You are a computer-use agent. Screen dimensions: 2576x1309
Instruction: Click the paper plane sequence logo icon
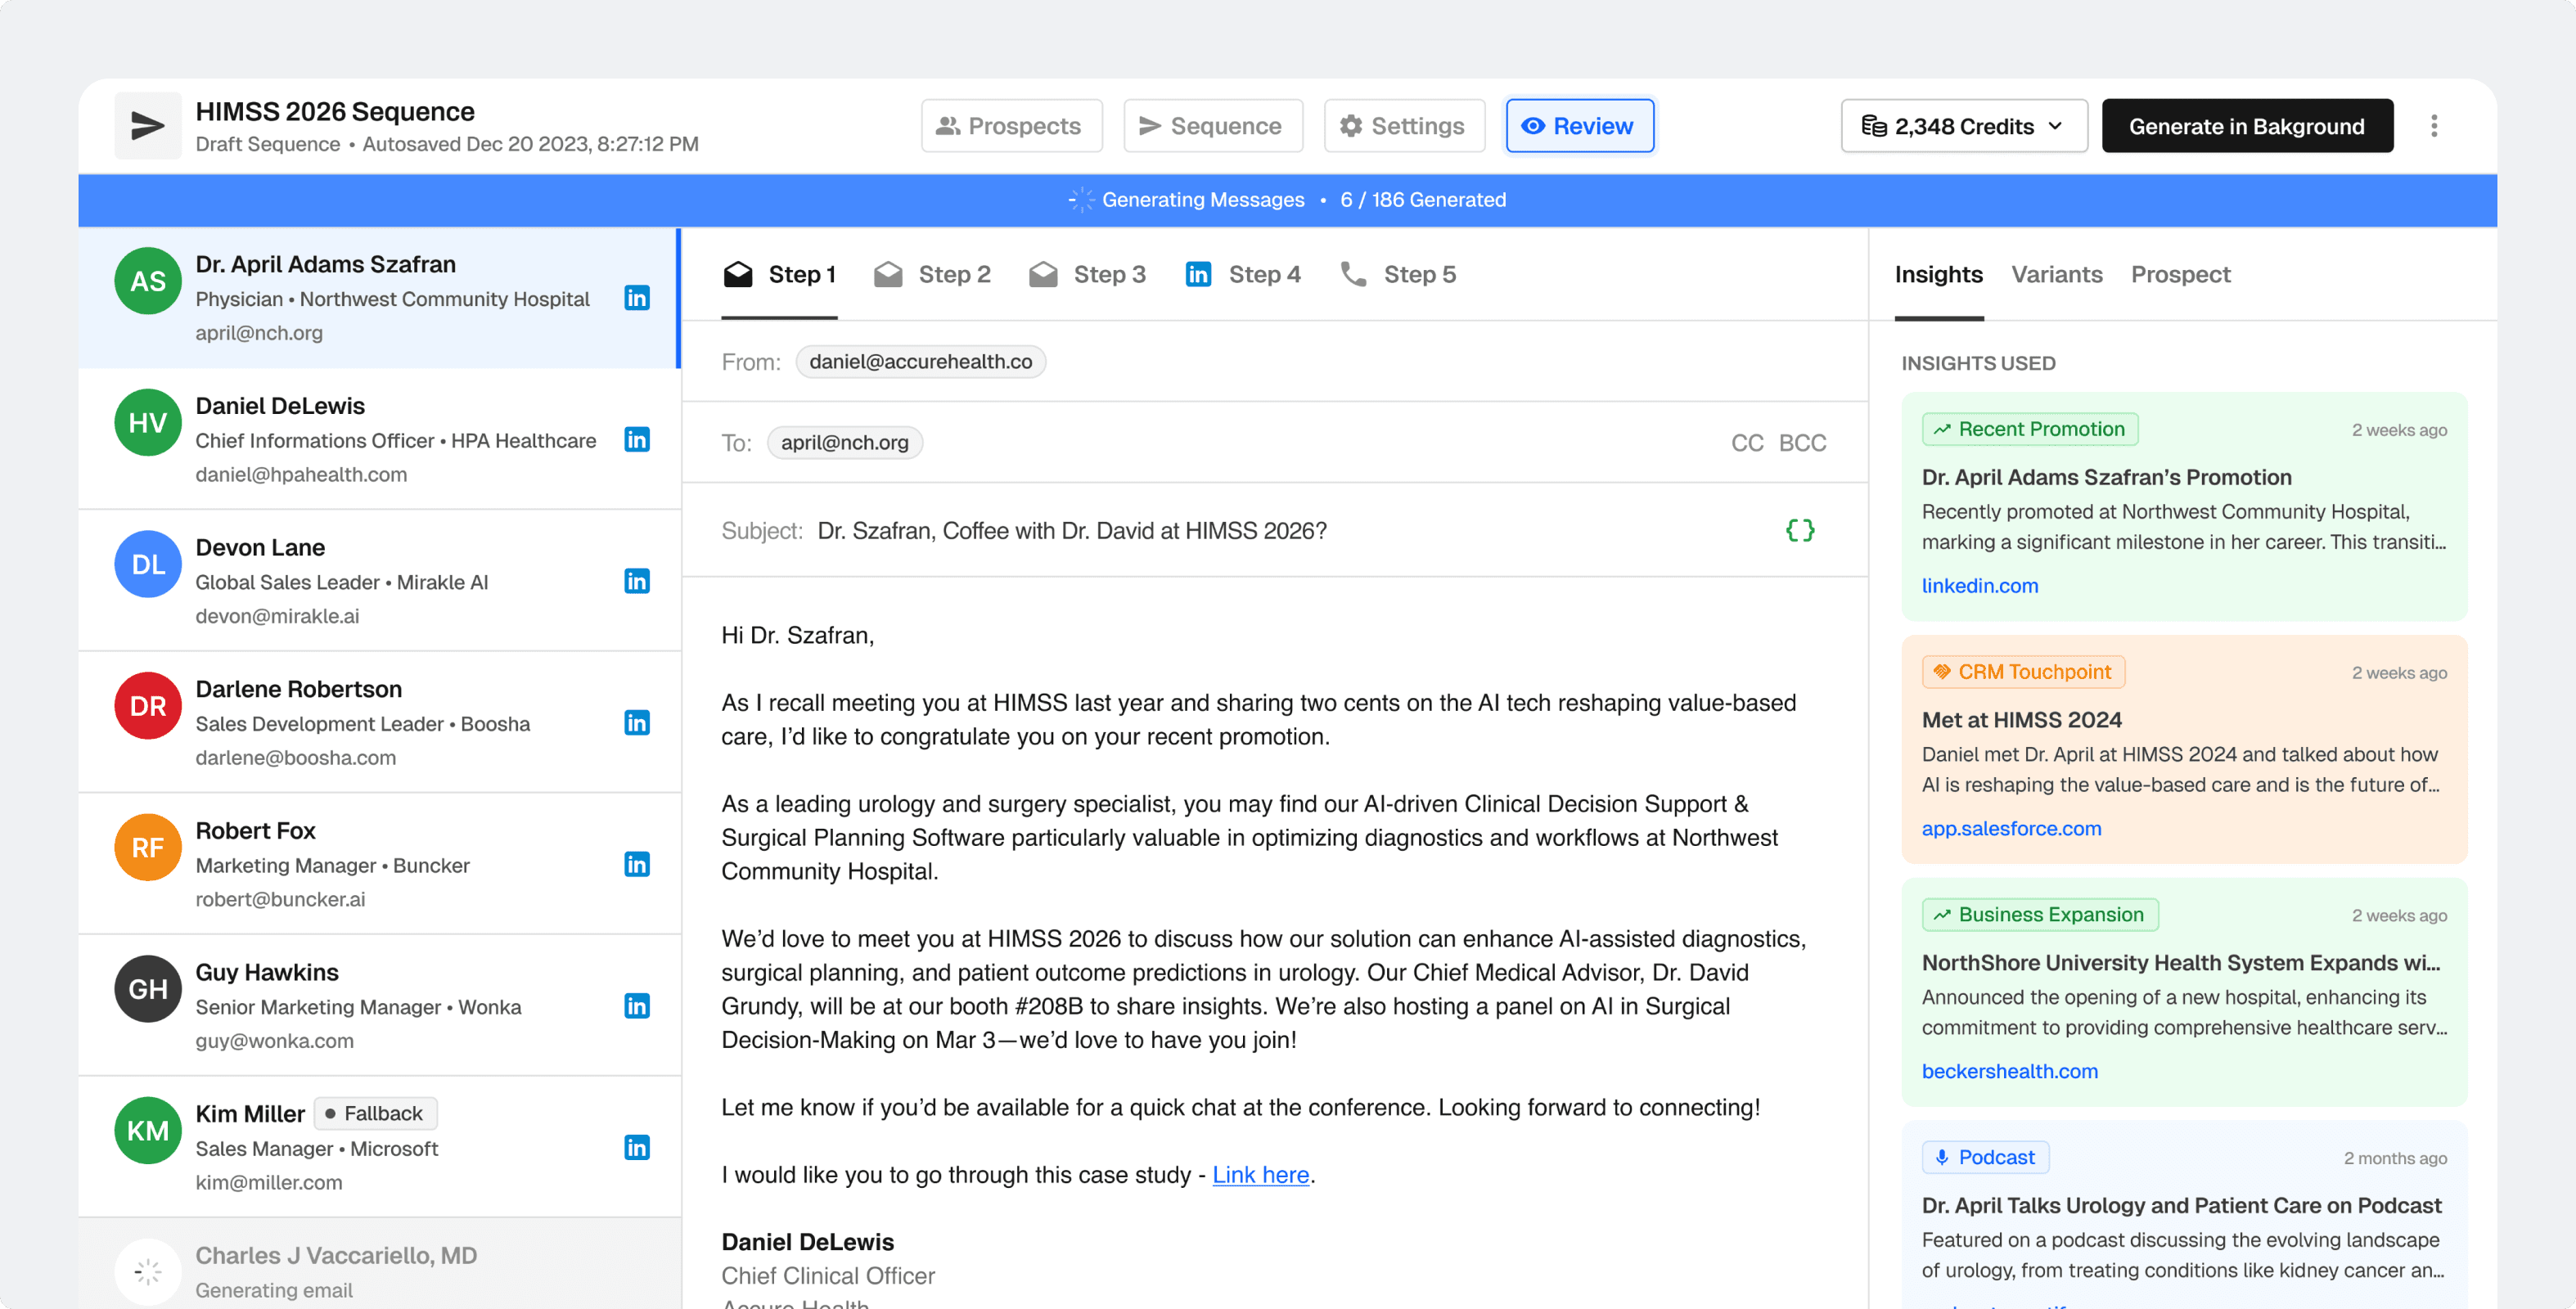[x=148, y=126]
